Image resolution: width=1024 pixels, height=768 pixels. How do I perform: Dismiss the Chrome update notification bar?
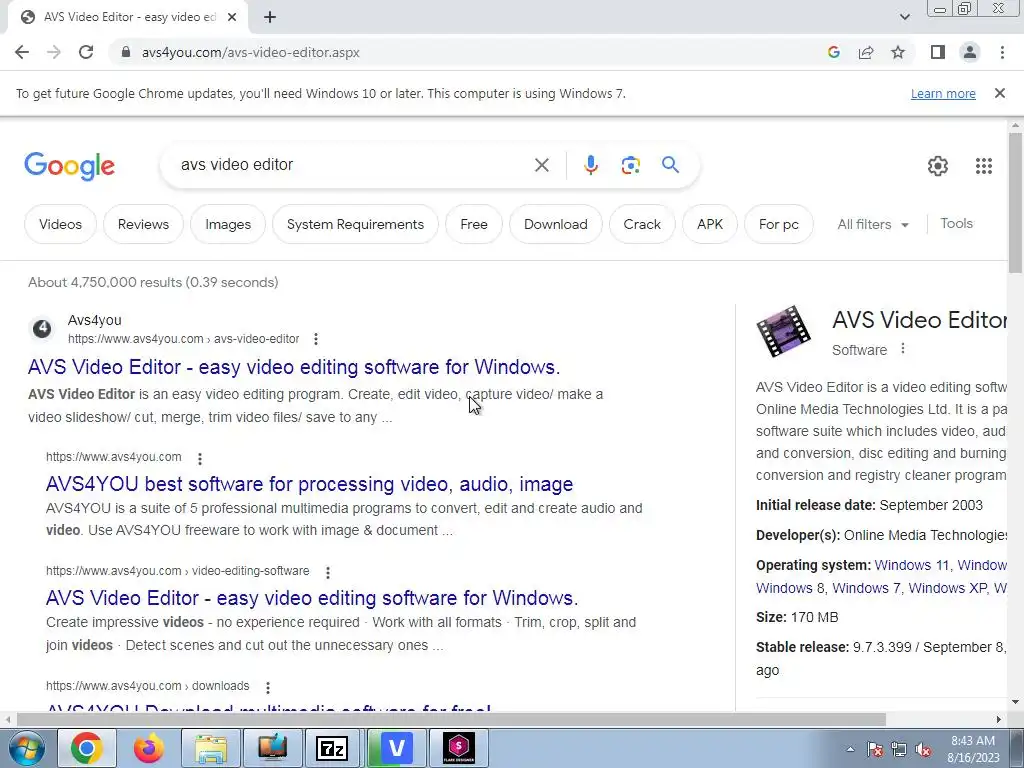coord(999,93)
